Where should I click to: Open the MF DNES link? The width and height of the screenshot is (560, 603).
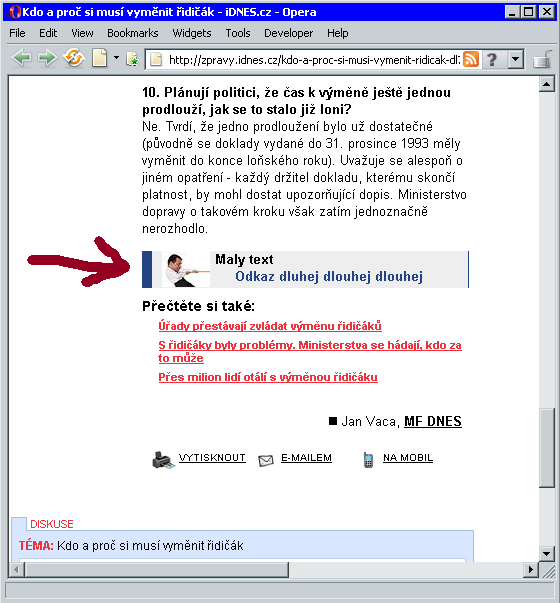point(433,421)
